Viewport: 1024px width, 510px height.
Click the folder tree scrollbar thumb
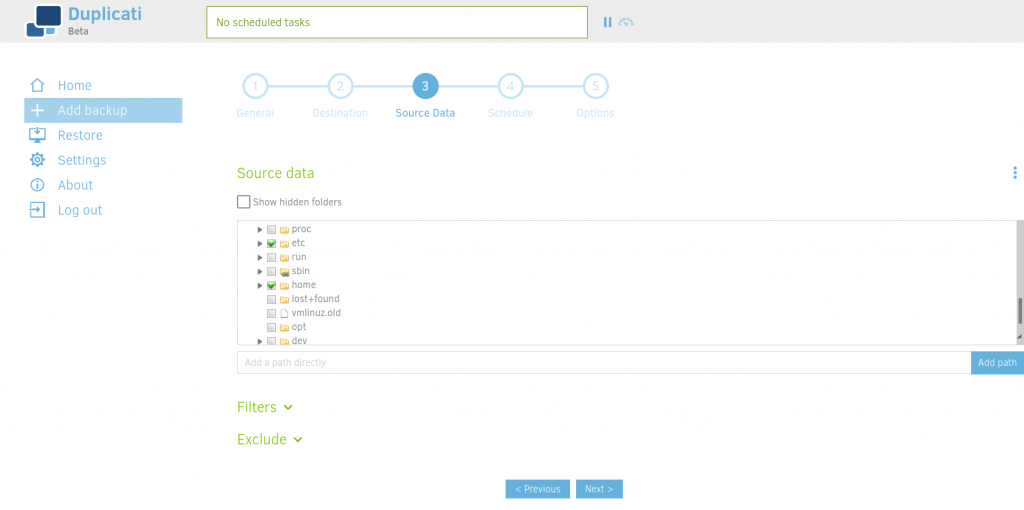click(1020, 310)
